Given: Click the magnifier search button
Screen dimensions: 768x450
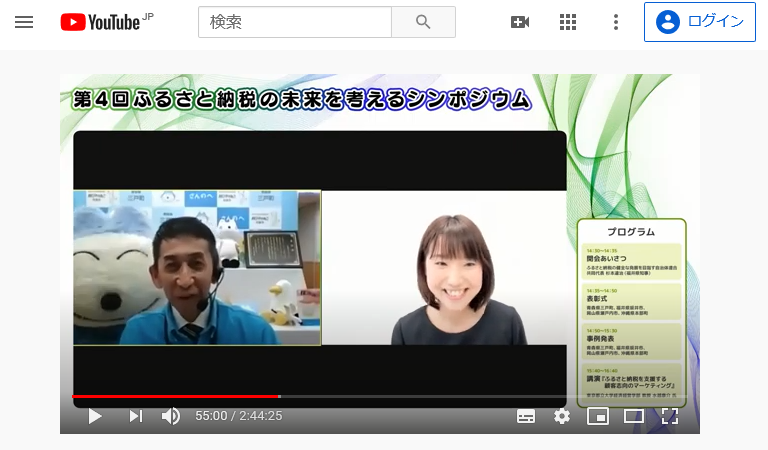Looking at the screenshot, I should [423, 22].
